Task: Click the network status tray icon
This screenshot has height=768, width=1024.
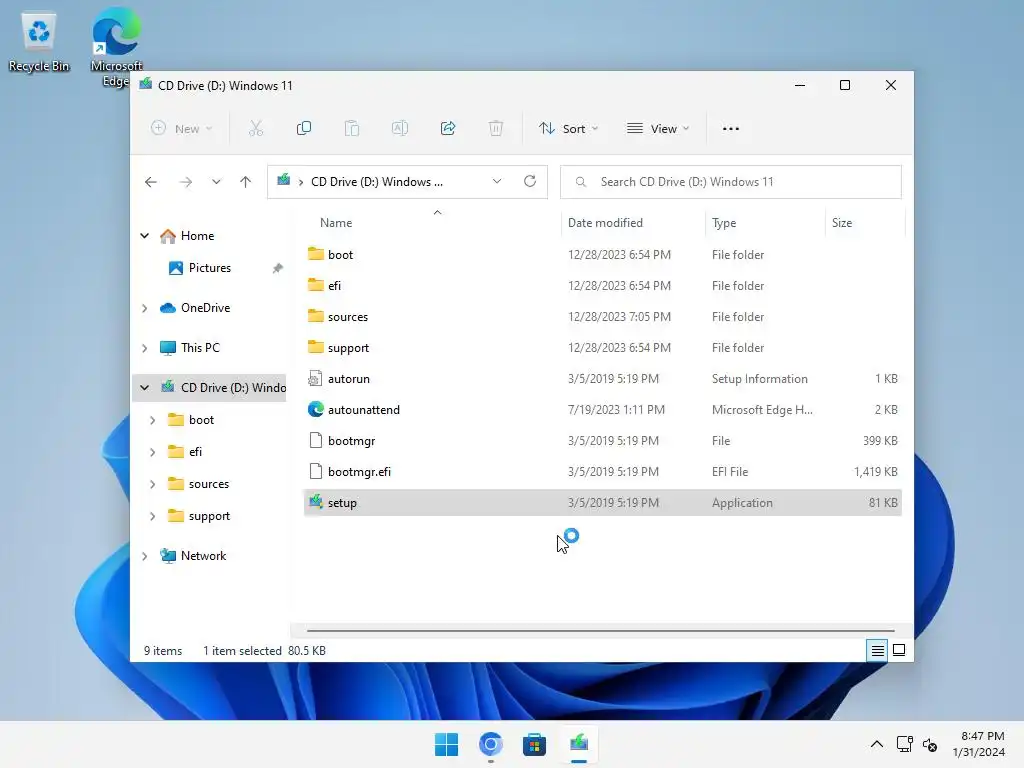Action: (x=904, y=744)
